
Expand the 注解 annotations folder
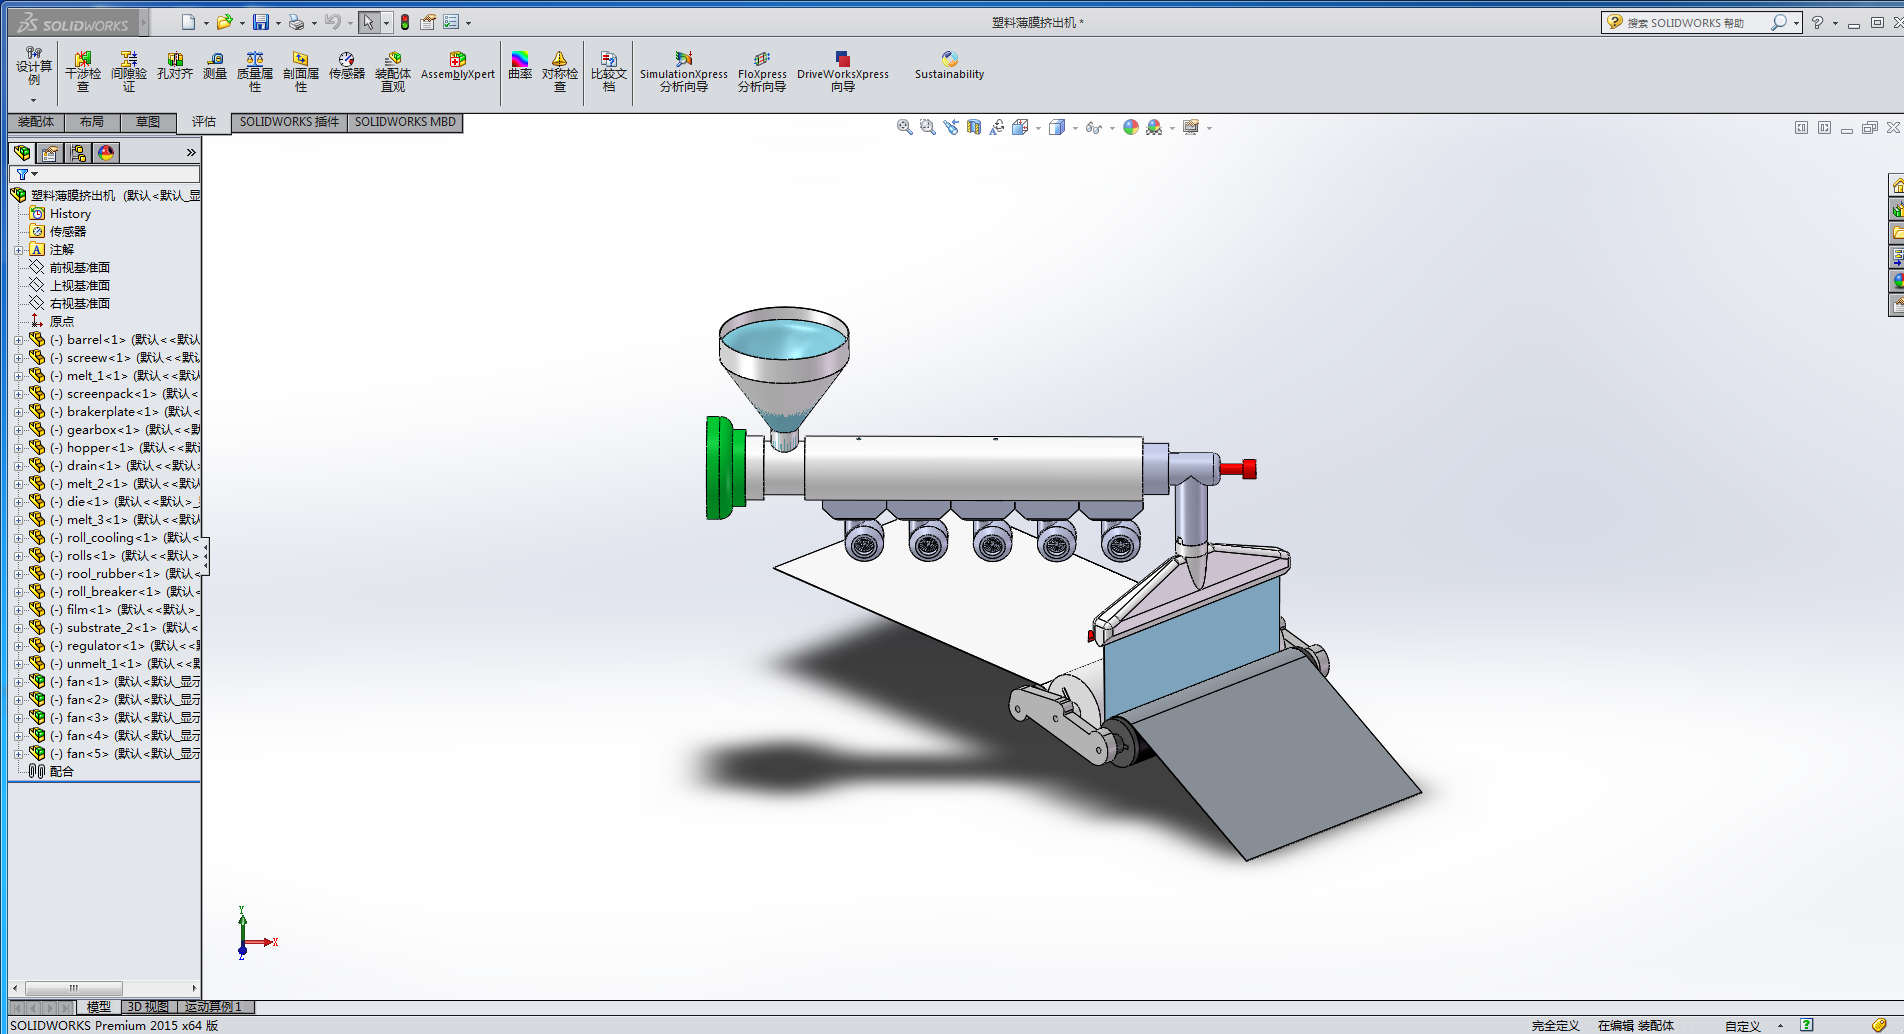18,250
